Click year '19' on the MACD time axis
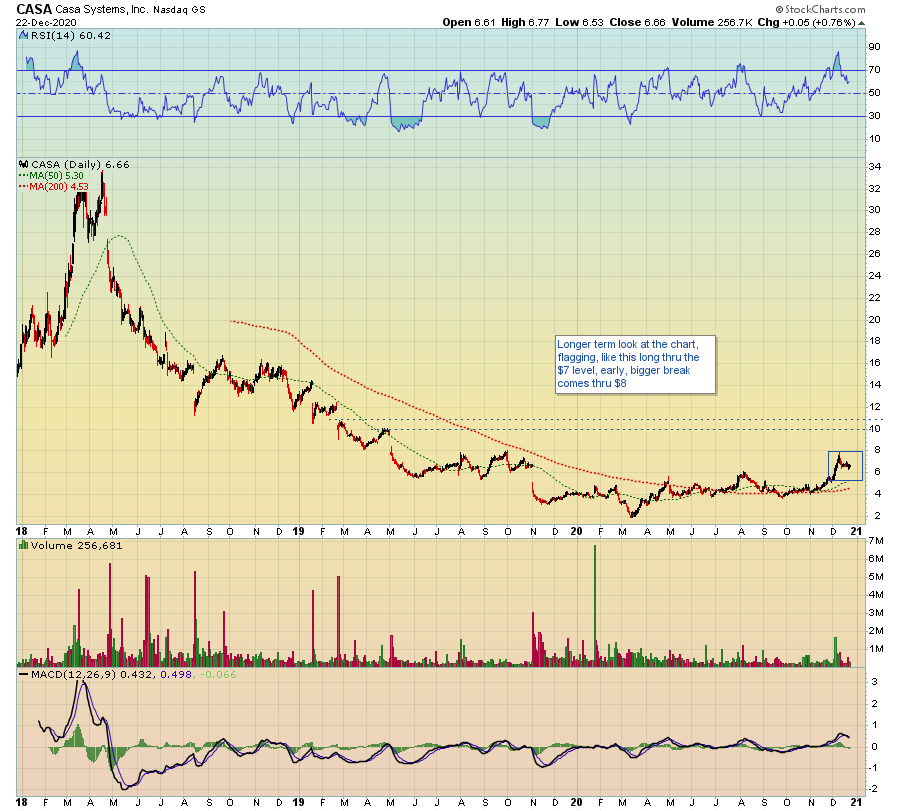This screenshot has height=811, width=900. [298, 802]
